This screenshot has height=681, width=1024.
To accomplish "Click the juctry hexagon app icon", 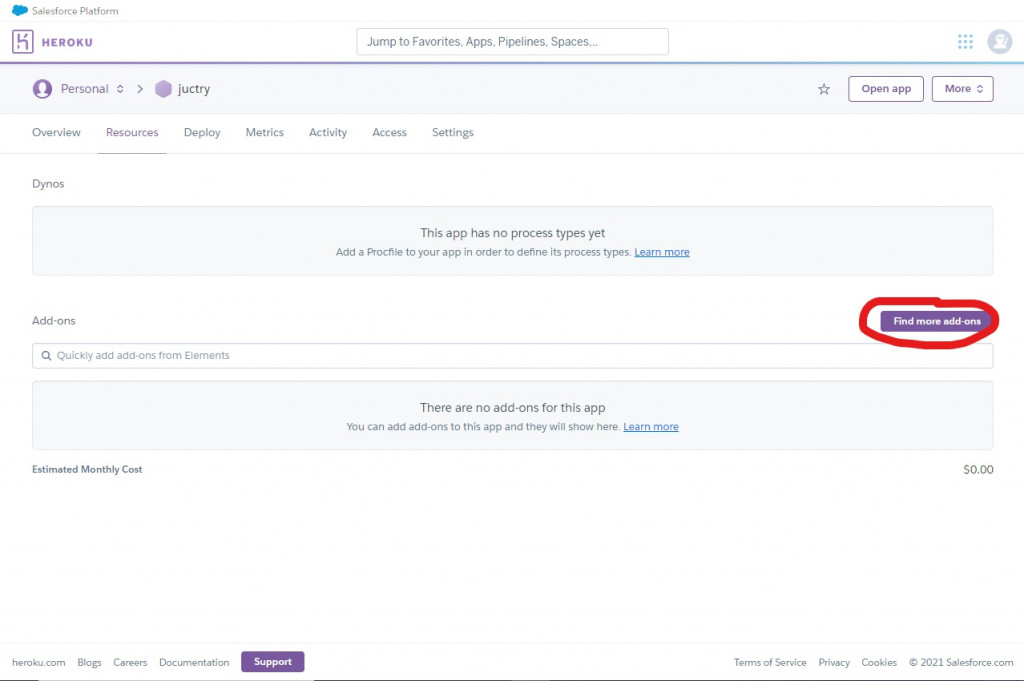I will [163, 89].
